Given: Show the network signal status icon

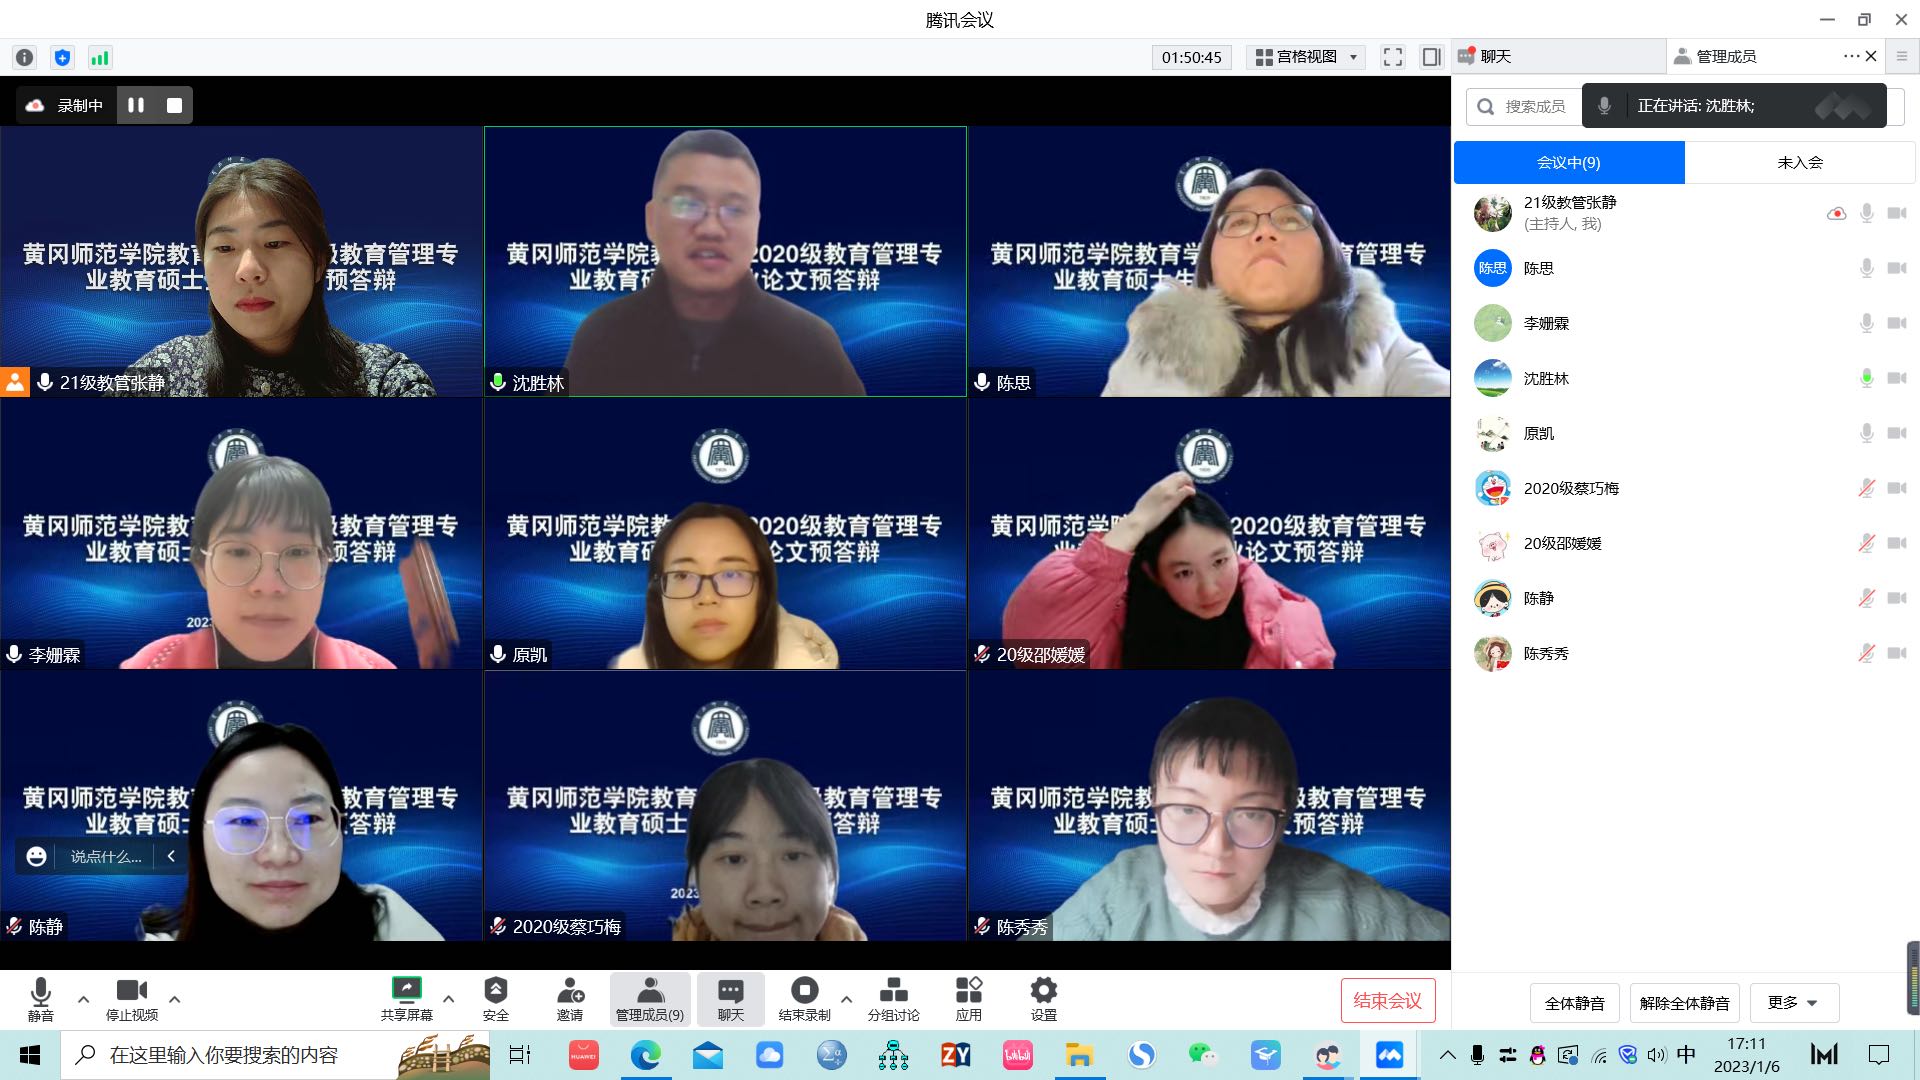Looking at the screenshot, I should 100,58.
